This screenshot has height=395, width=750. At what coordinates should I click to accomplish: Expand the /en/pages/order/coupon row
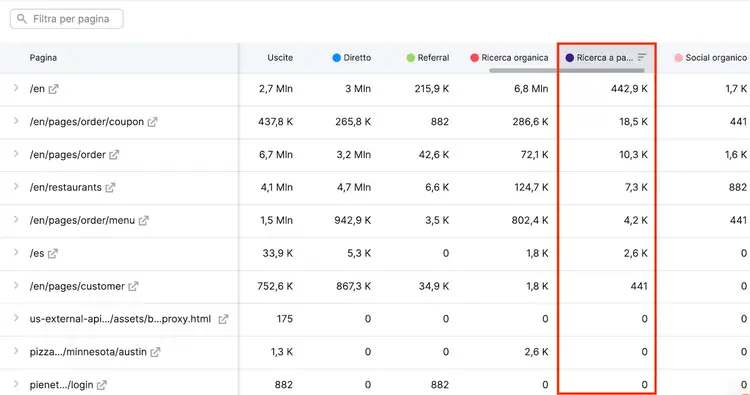(x=16, y=121)
